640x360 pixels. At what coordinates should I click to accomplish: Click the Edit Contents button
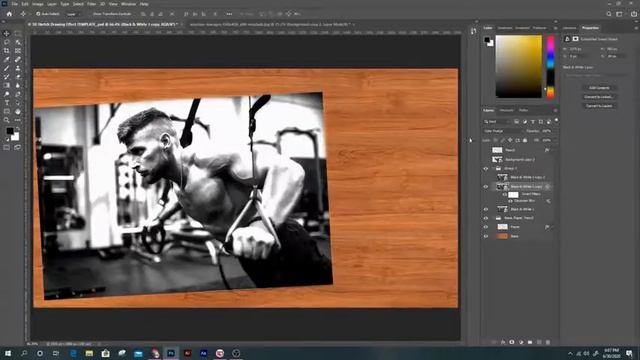[599, 88]
